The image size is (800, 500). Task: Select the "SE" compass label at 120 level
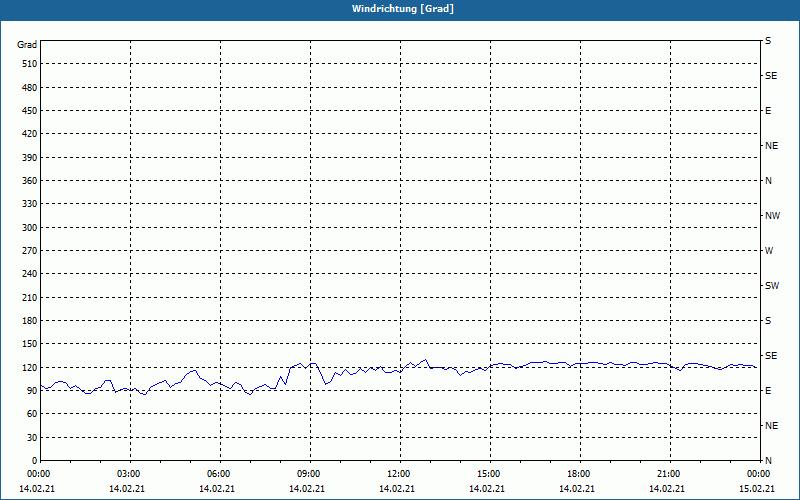click(771, 356)
